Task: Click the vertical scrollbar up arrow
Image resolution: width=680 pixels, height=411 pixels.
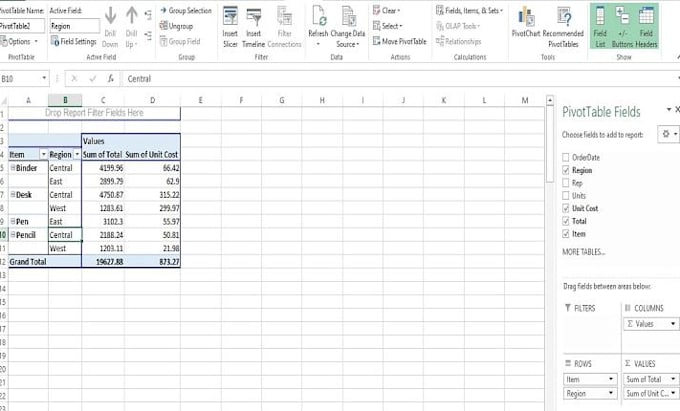Action: coord(550,100)
